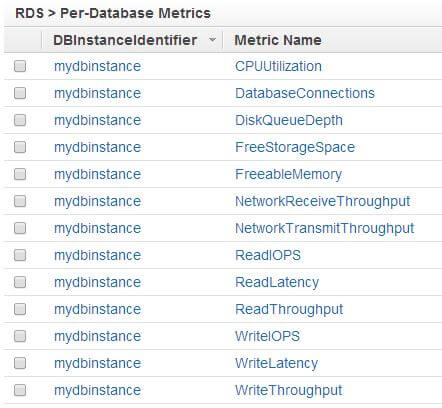This screenshot has height=408, width=442.
Task: Click the DBInstanceIdentifier column header
Action: tap(125, 40)
